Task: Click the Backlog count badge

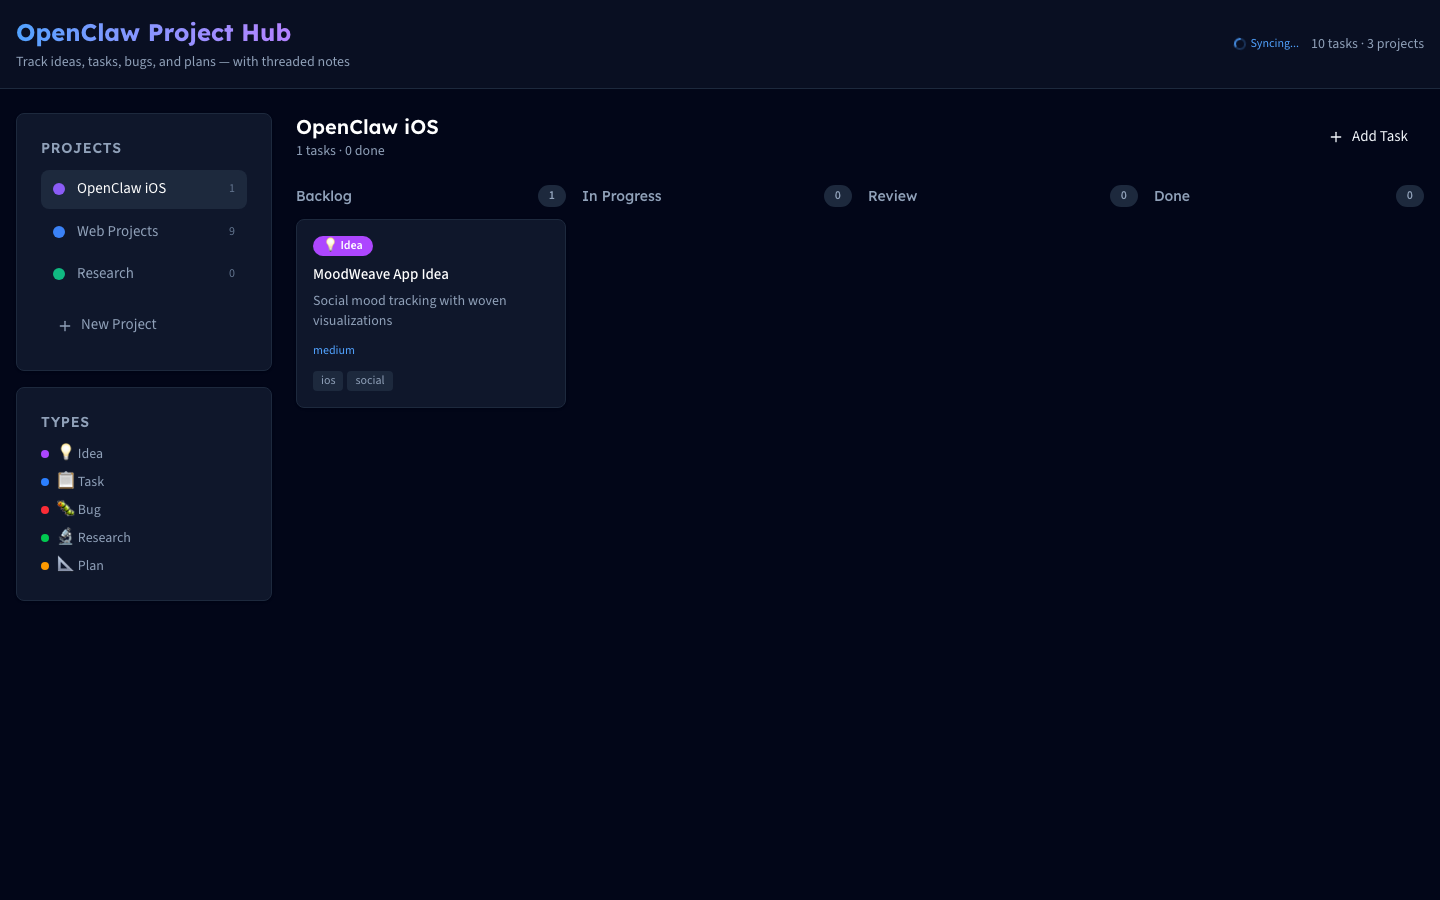Action: click(x=552, y=196)
